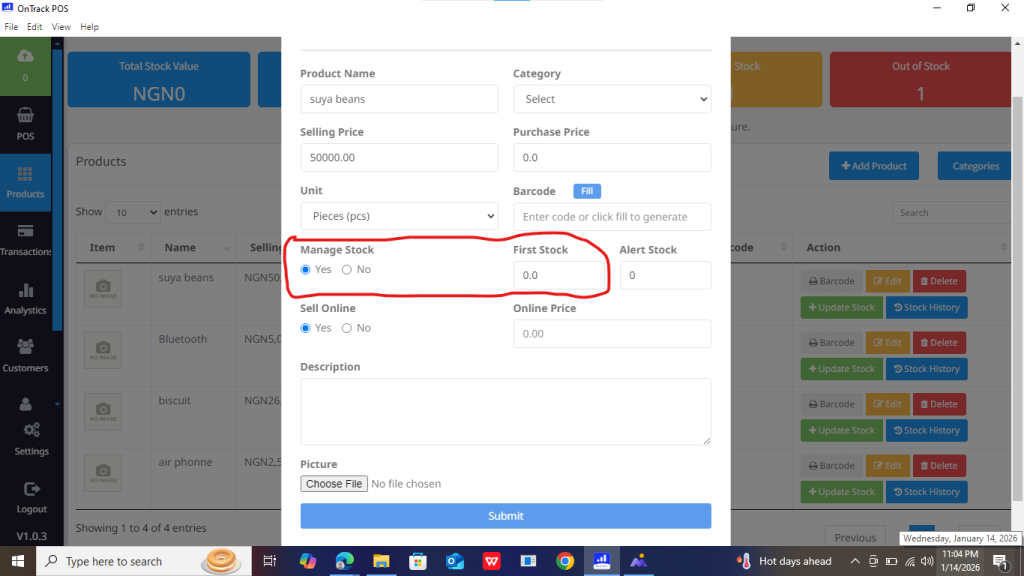The width and height of the screenshot is (1024, 576).
Task: Launch Google Chrome from the taskbar
Action: click(x=565, y=561)
